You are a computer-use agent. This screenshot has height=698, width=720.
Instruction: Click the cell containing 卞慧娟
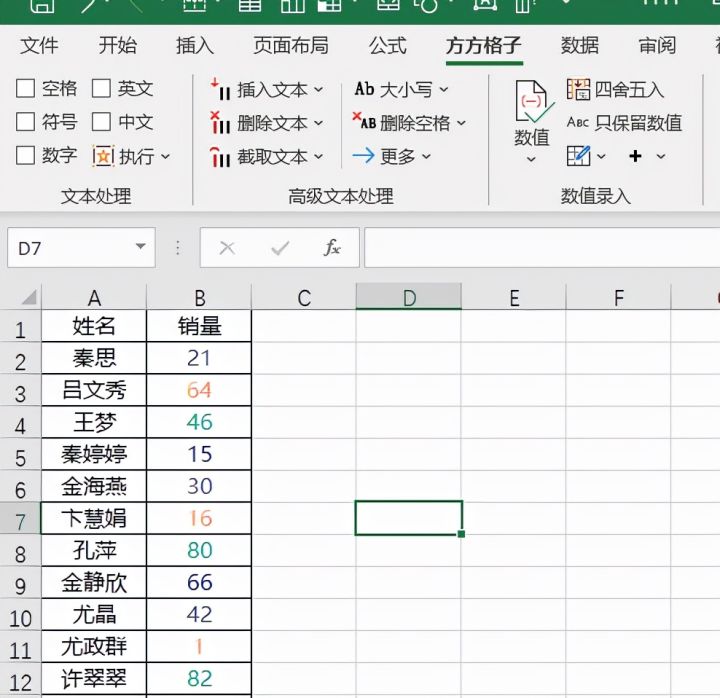pyautogui.click(x=94, y=518)
